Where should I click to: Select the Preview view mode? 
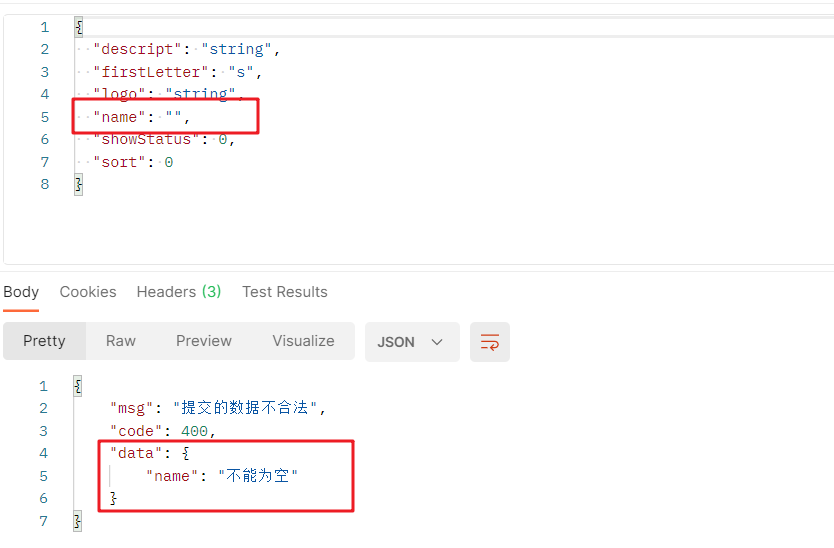coord(204,341)
